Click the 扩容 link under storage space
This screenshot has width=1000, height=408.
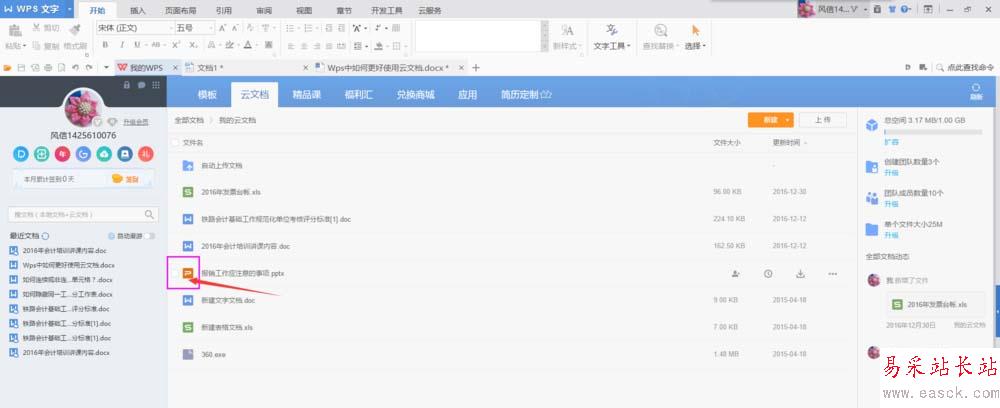pos(891,141)
